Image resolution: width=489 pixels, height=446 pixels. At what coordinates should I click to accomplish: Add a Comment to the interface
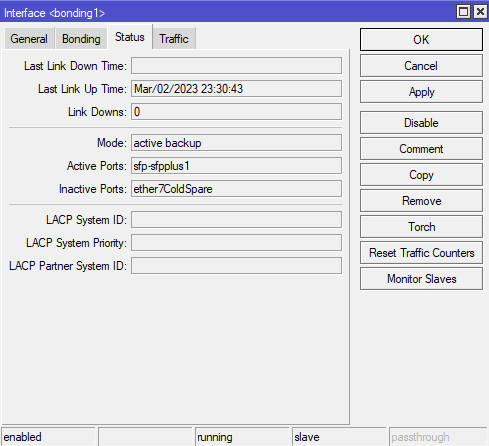(x=421, y=149)
